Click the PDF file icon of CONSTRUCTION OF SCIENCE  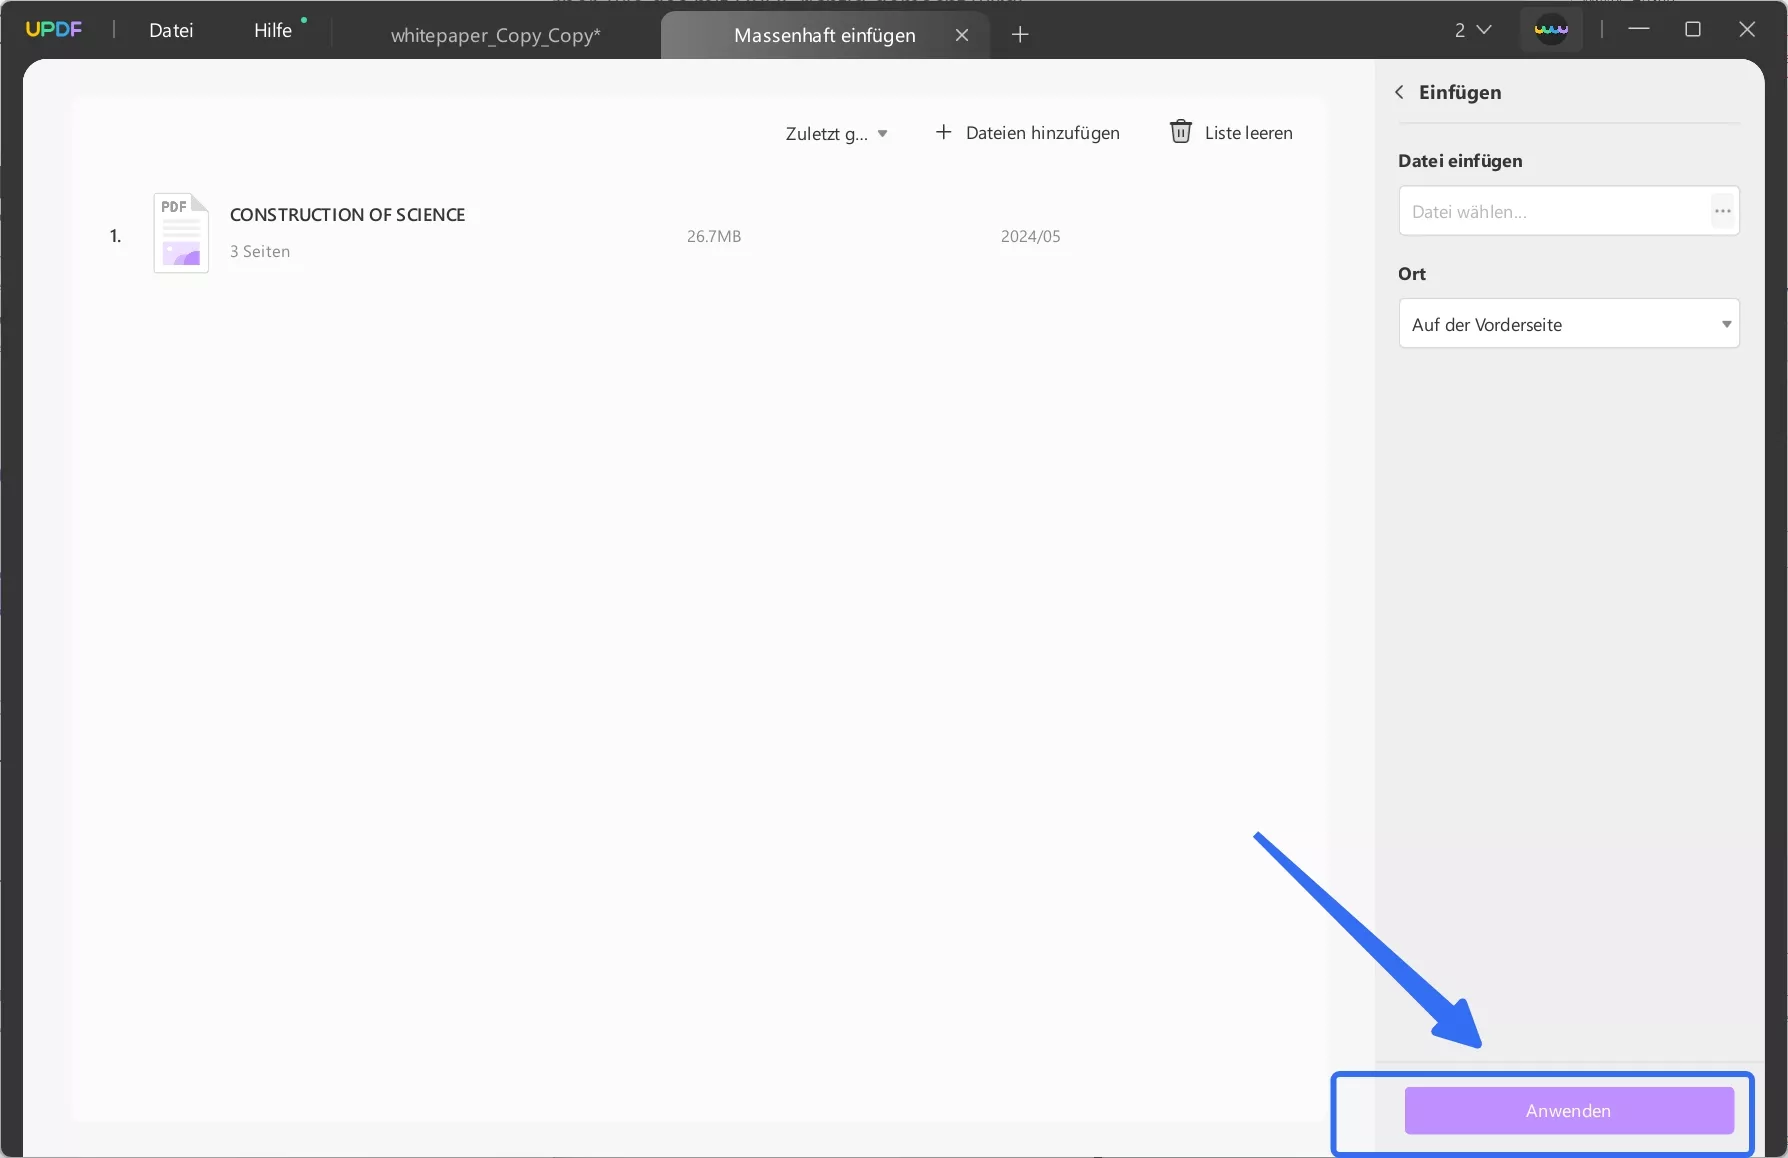coord(181,233)
